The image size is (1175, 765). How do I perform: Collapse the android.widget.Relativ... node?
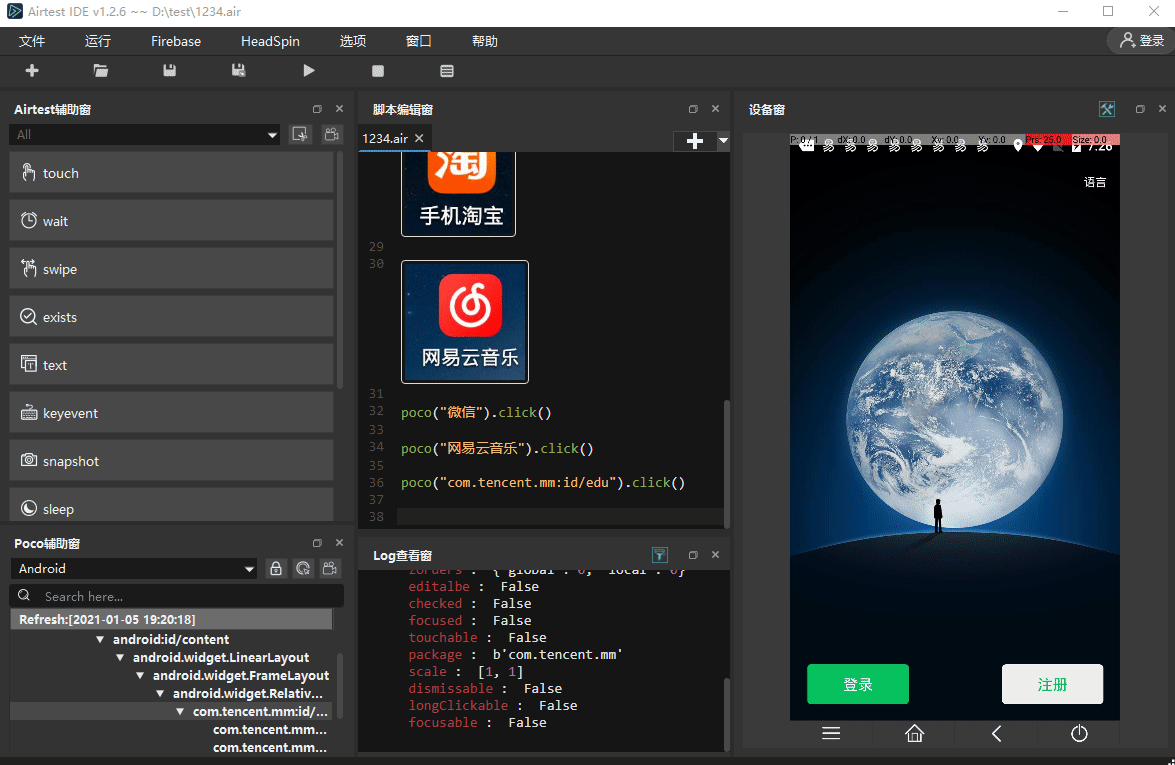[x=160, y=693]
